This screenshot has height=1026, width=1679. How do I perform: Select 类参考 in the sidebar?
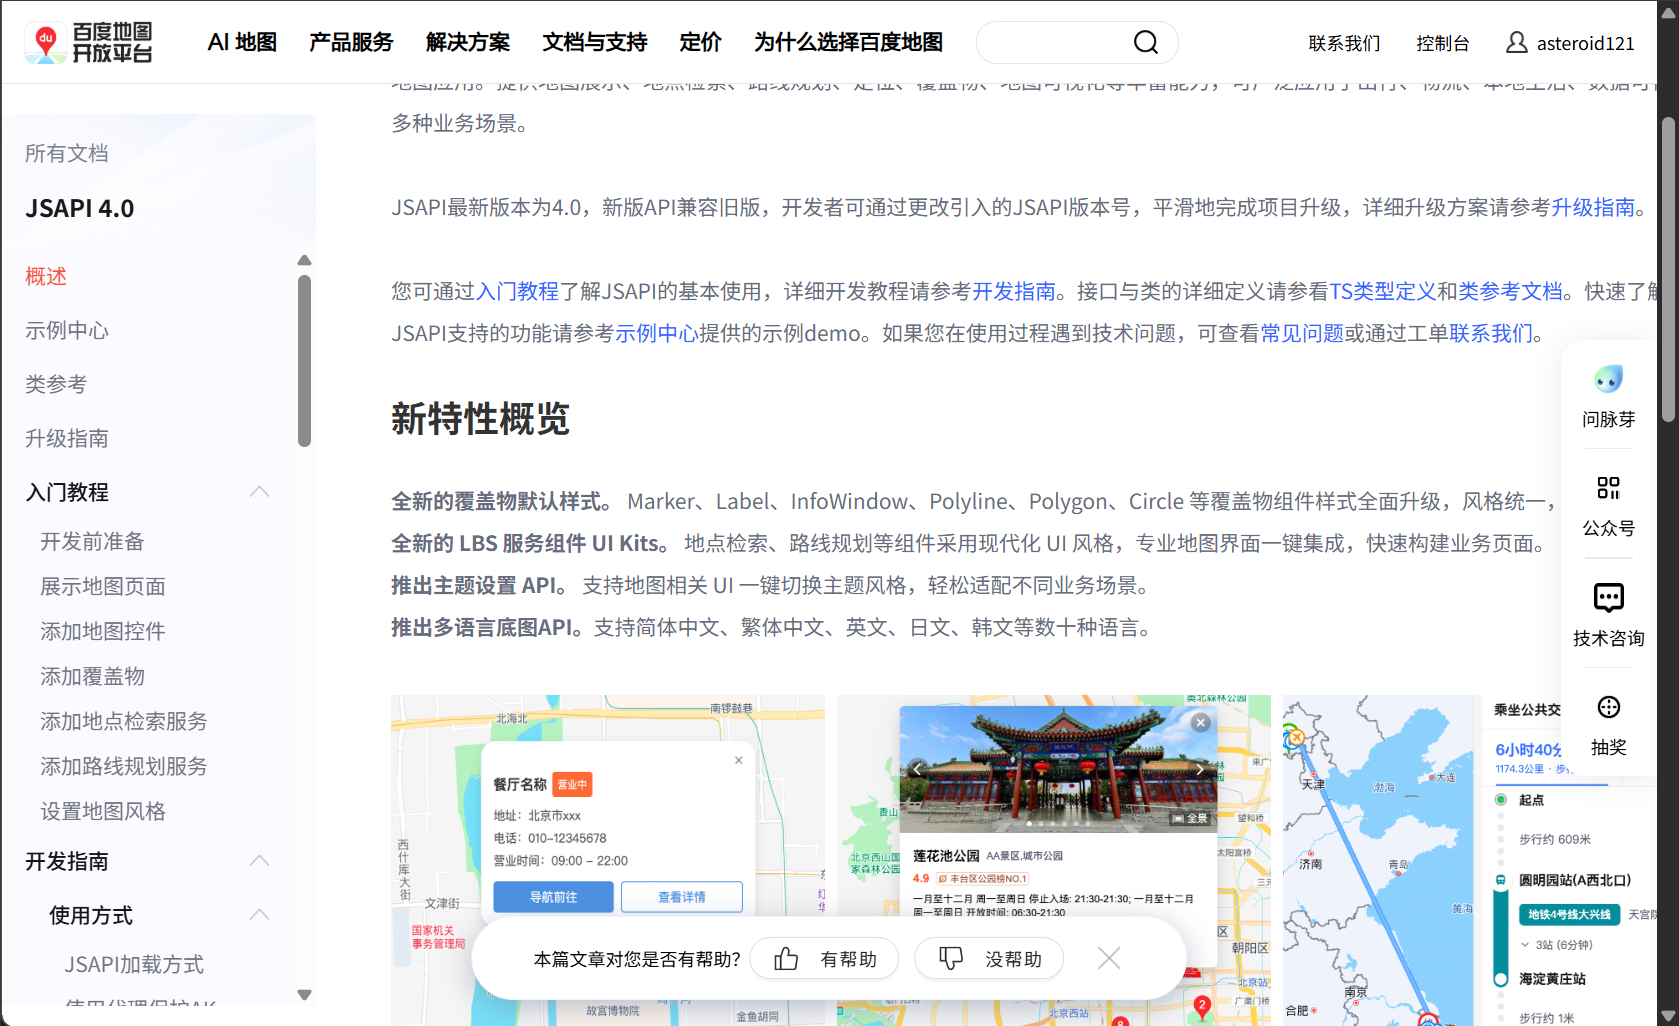pos(56,384)
